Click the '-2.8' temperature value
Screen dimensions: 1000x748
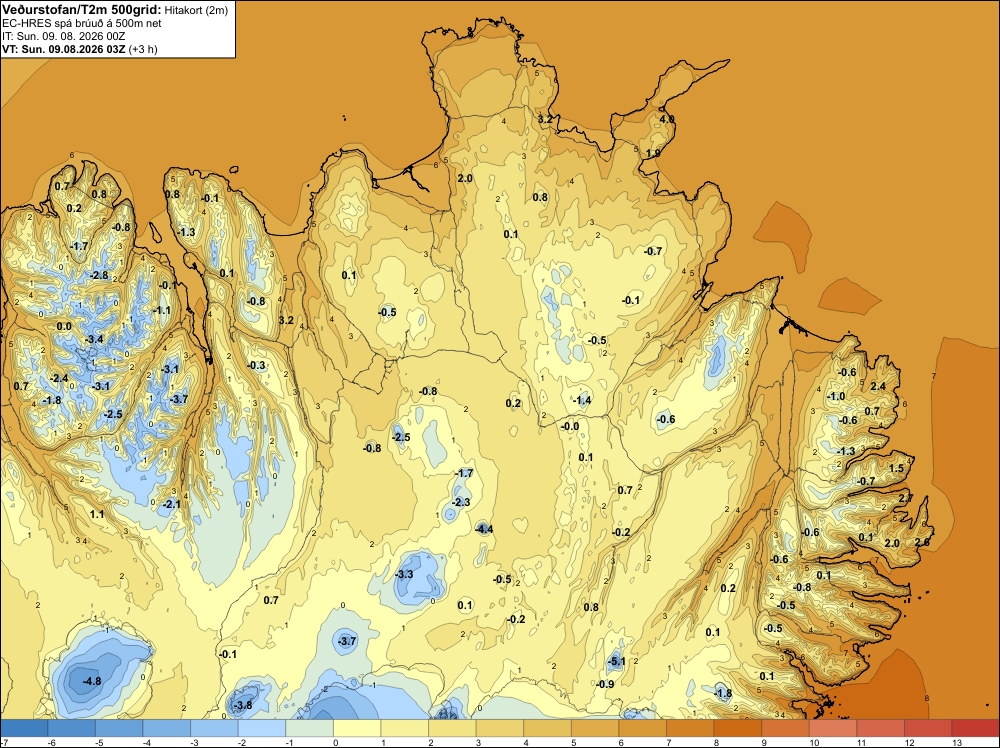[99, 275]
